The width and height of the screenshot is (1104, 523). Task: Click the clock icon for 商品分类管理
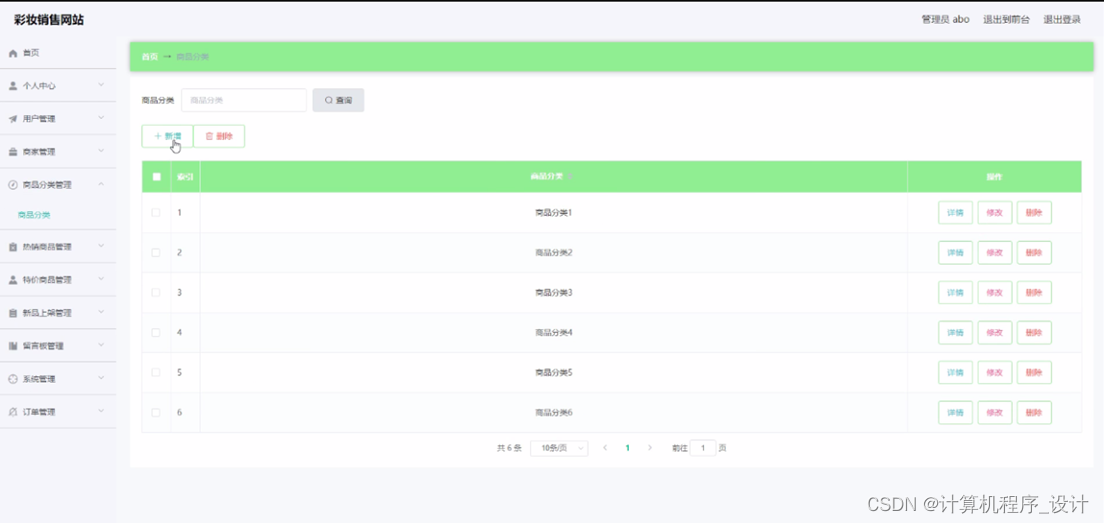(13, 185)
